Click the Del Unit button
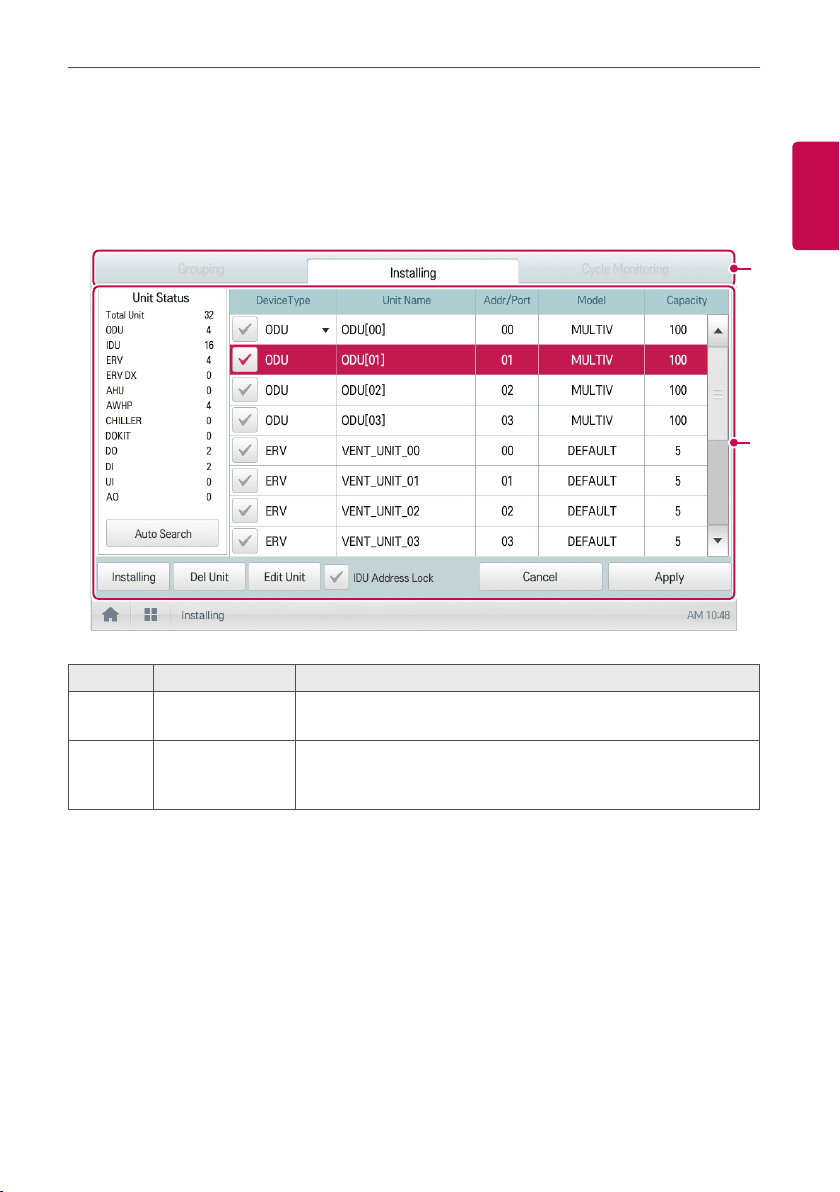 [209, 577]
